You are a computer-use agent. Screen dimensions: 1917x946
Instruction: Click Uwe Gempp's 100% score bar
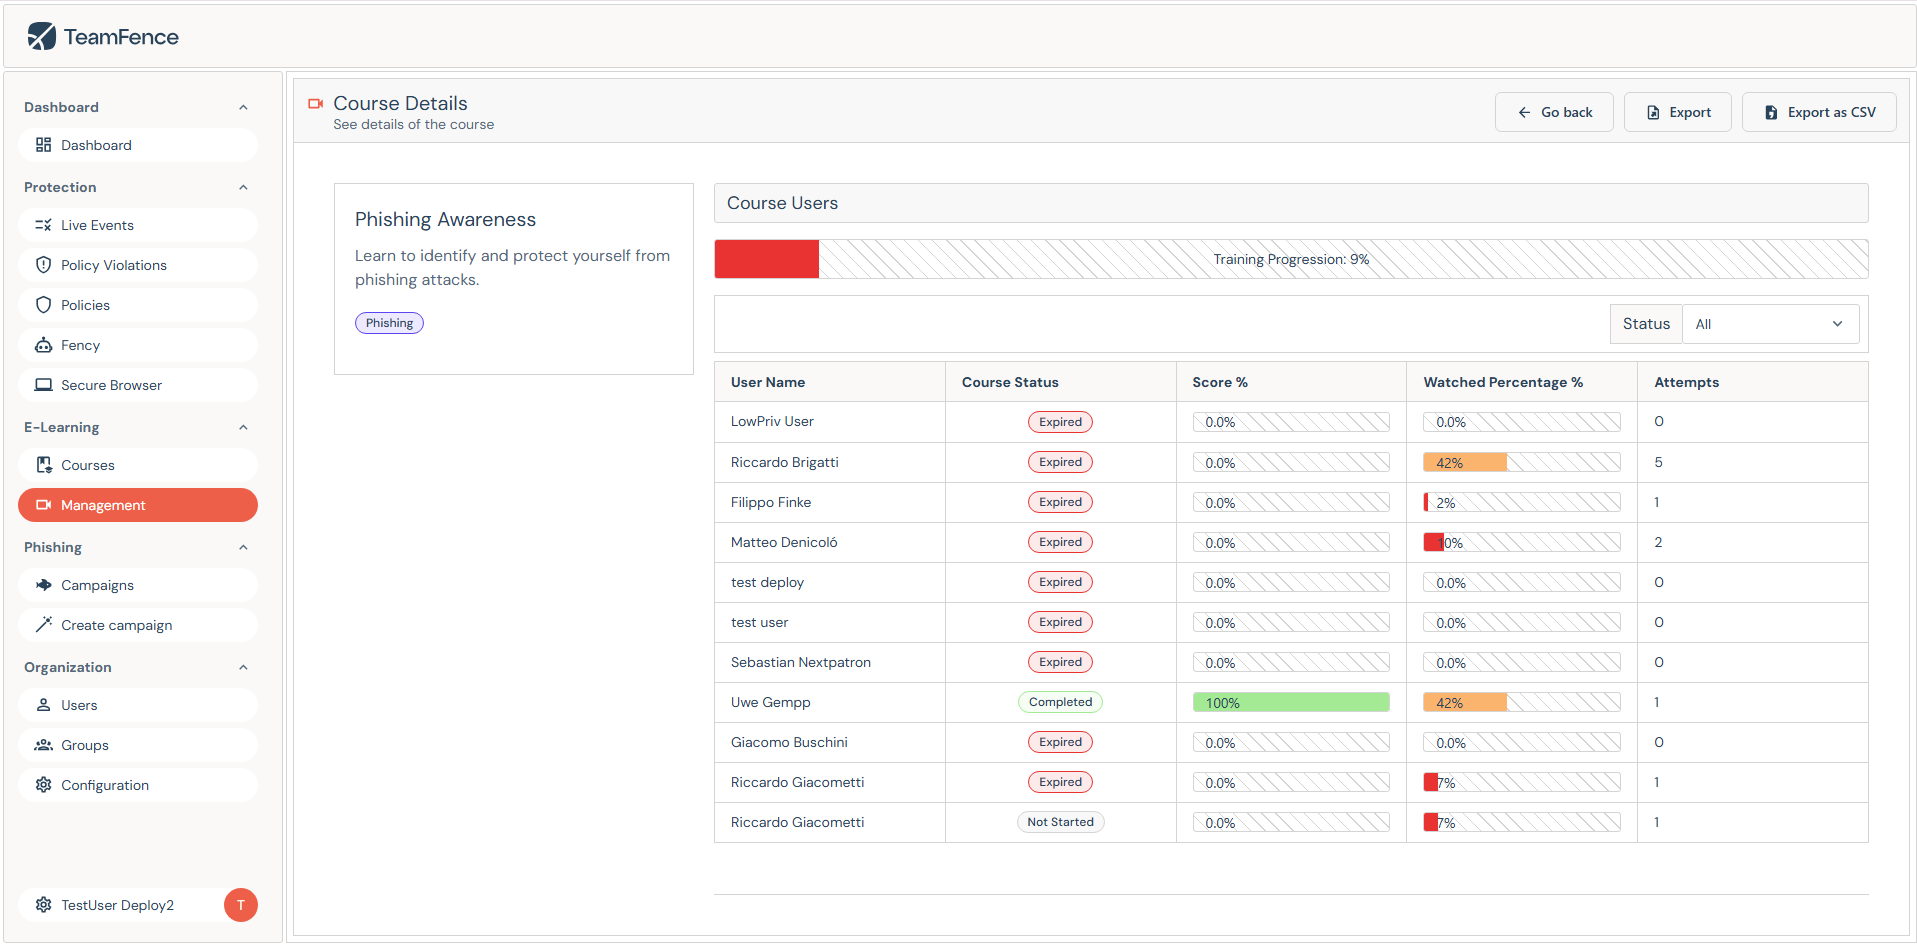click(1291, 703)
